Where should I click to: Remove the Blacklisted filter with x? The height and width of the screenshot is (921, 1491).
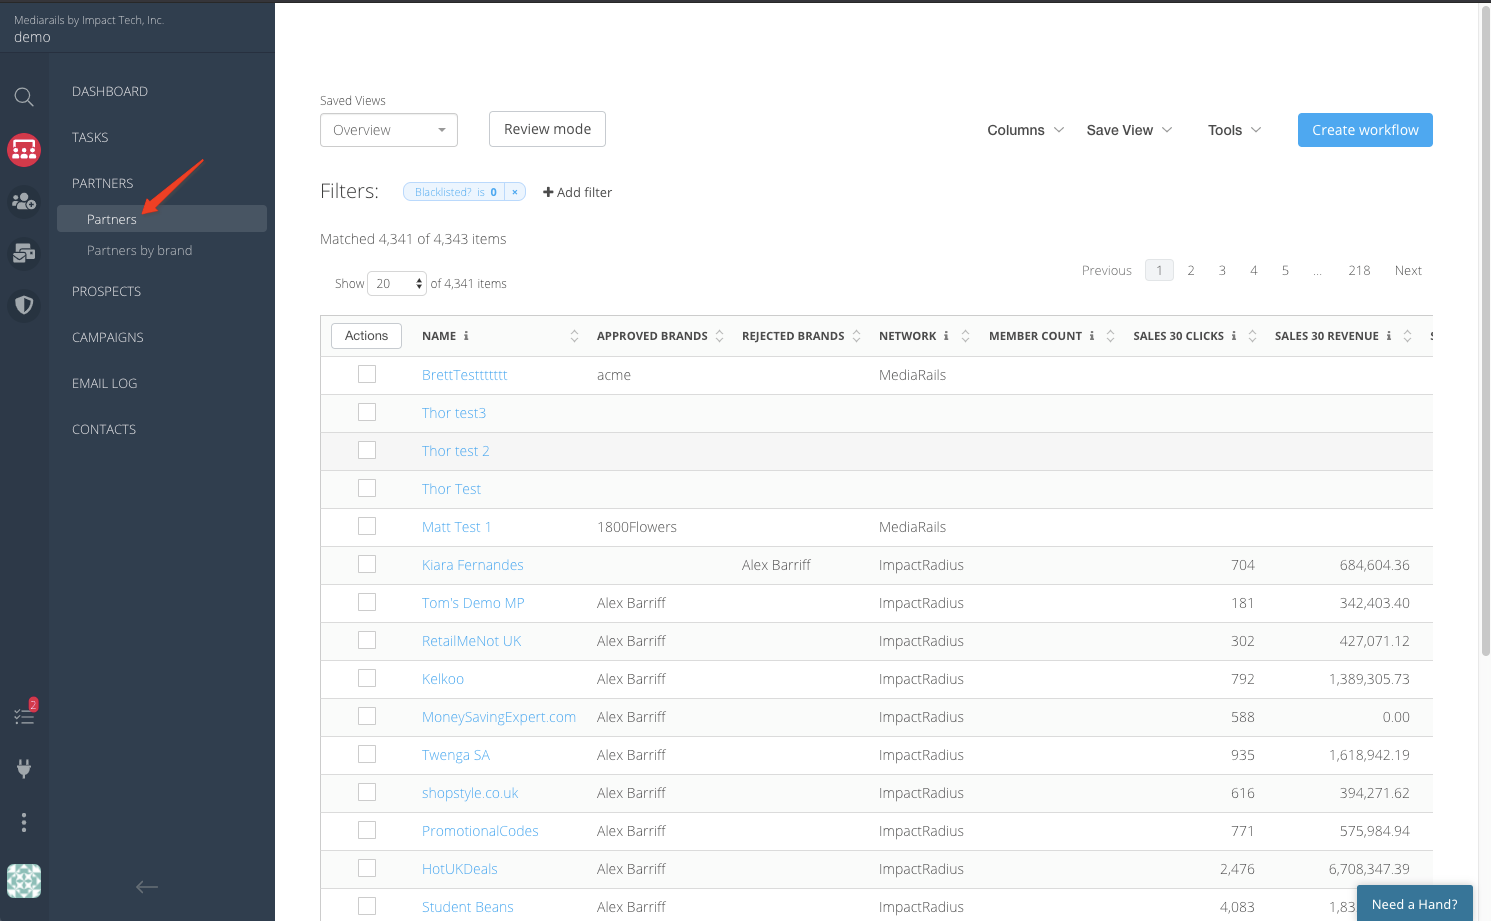pos(515,192)
